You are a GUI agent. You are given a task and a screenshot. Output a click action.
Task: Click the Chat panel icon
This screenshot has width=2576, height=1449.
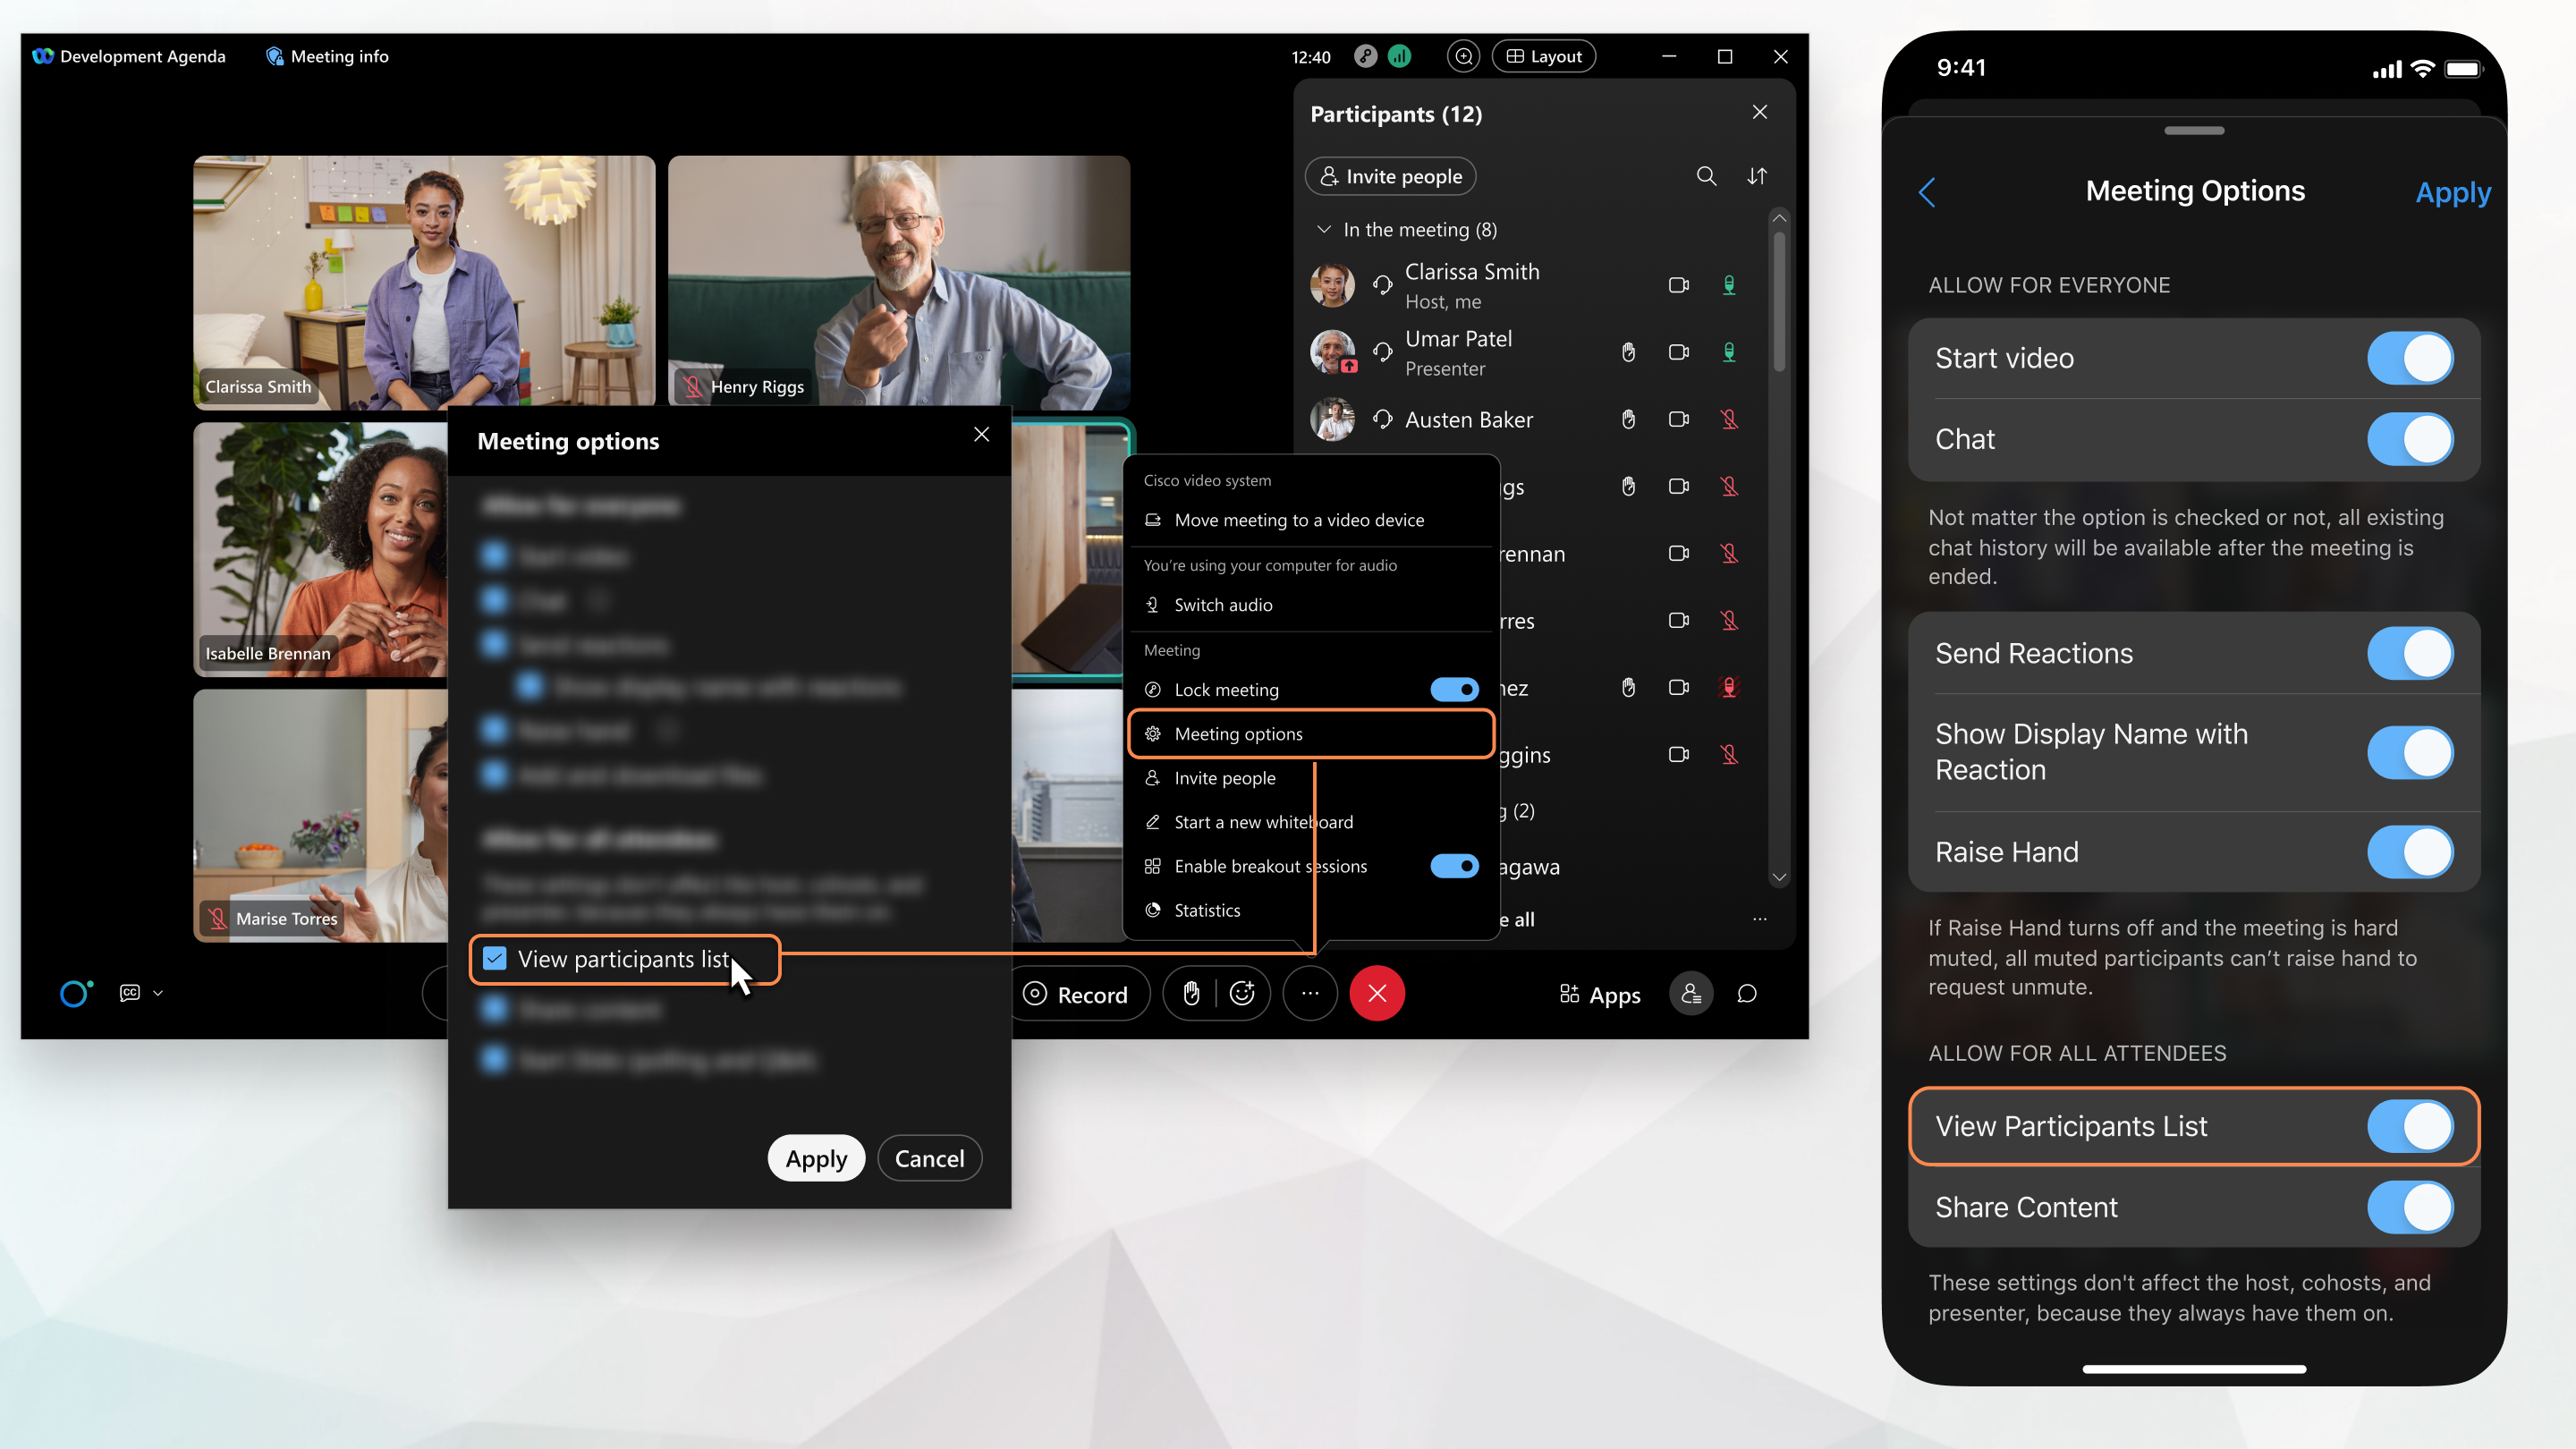1746,993
